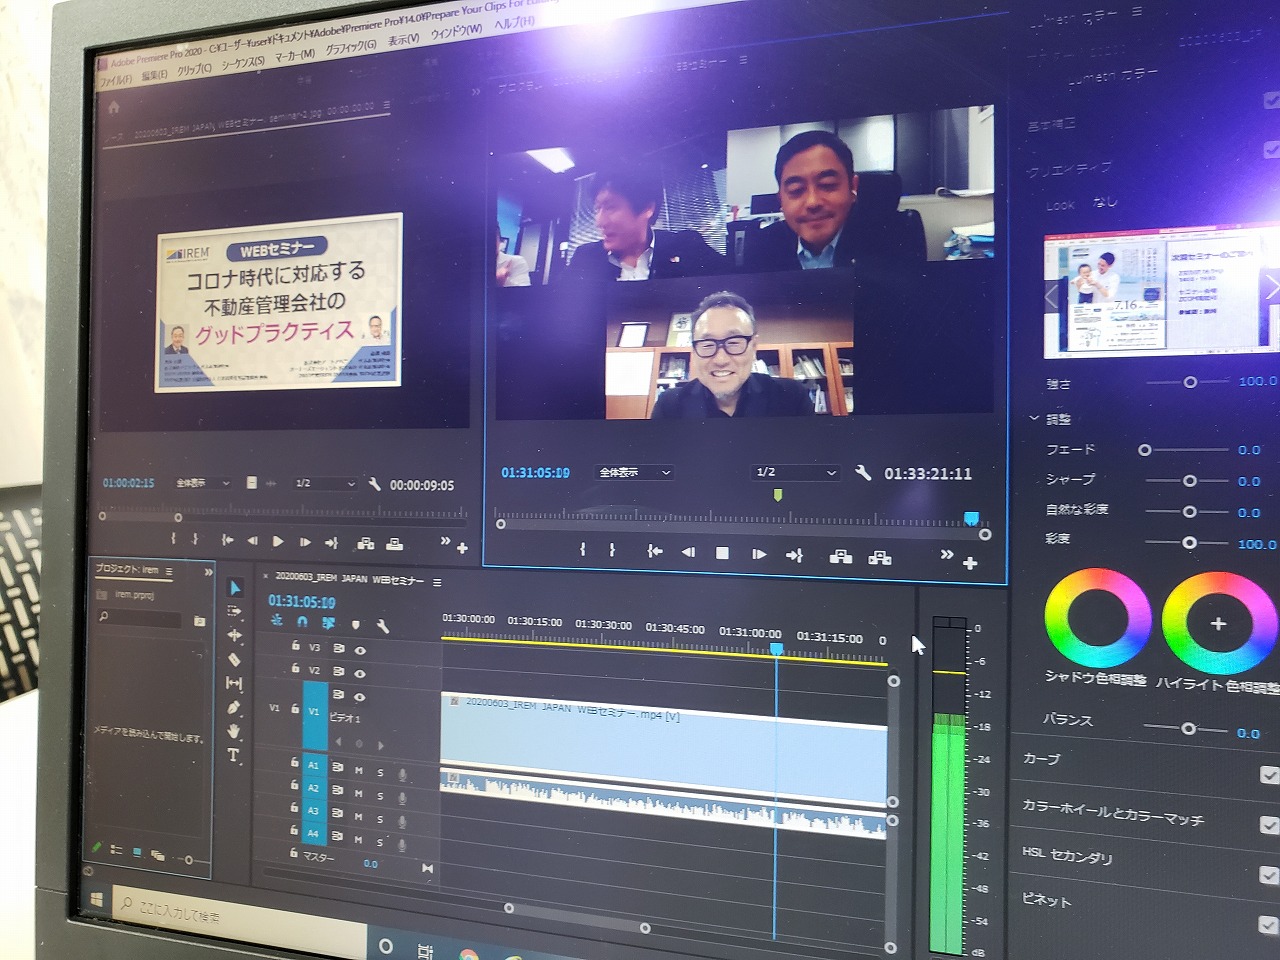The width and height of the screenshot is (1280, 960).
Task: Open Project panel overflow chevrons
Action: tap(208, 572)
